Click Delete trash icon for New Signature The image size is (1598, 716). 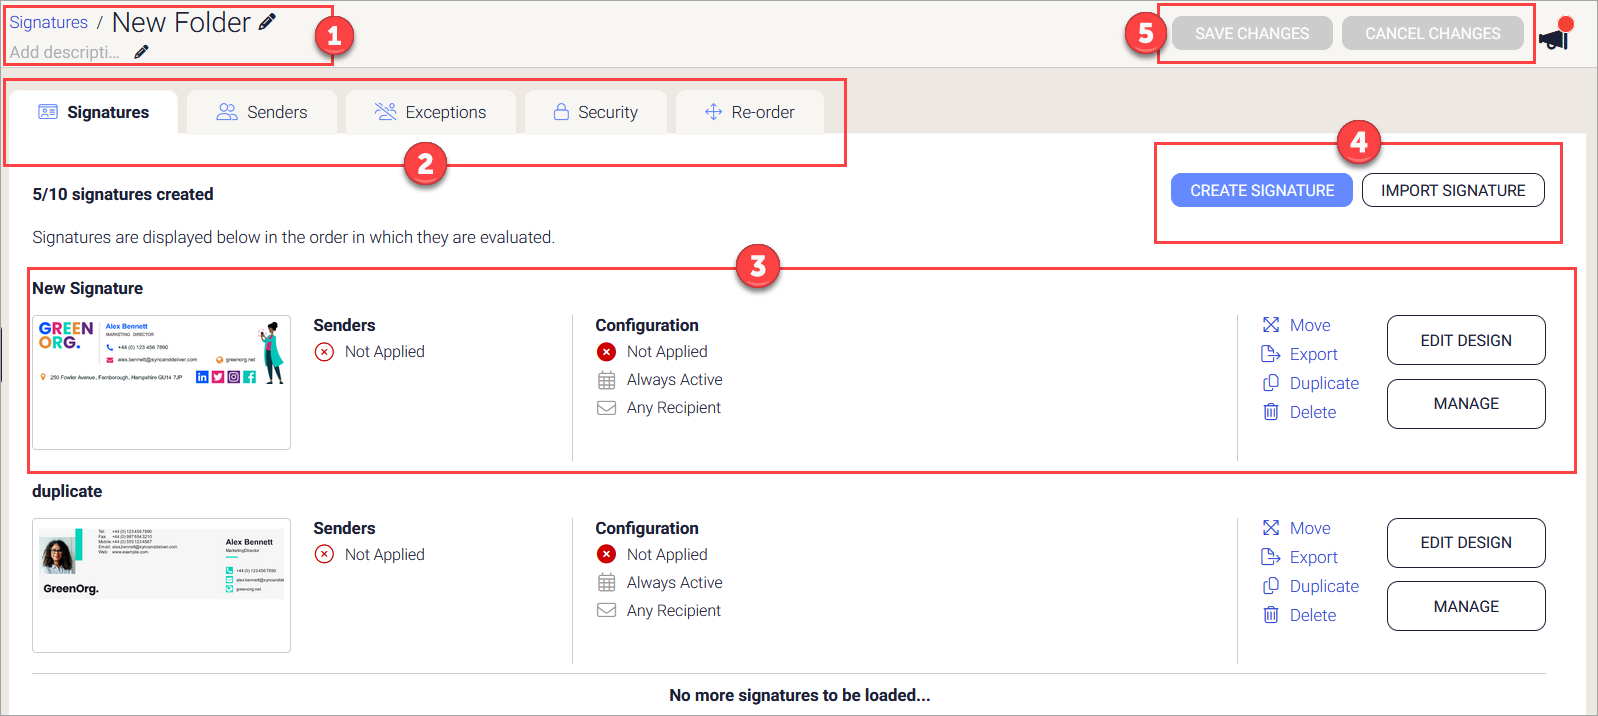(1271, 412)
